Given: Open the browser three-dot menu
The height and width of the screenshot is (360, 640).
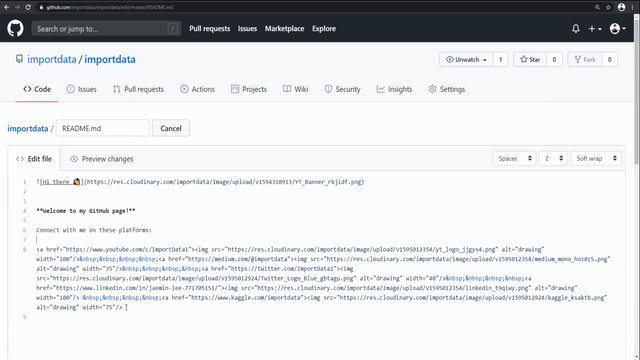Looking at the screenshot, I should coord(632,7).
